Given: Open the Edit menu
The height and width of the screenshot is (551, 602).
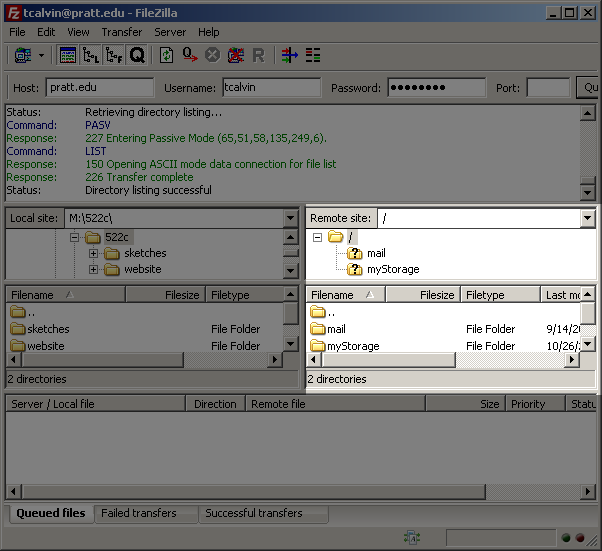Looking at the screenshot, I should [x=46, y=32].
